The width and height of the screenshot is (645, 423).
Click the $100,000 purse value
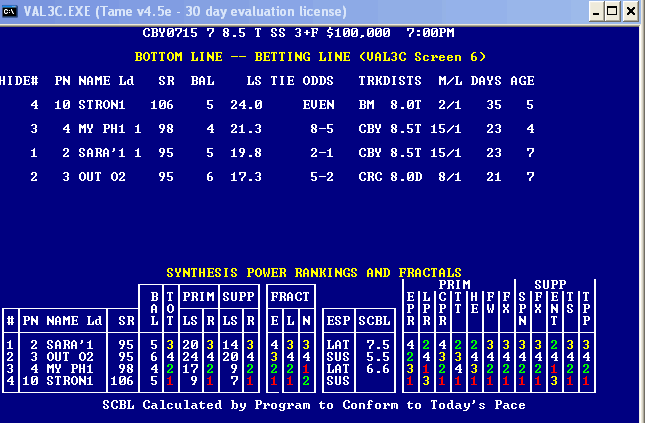tap(358, 33)
